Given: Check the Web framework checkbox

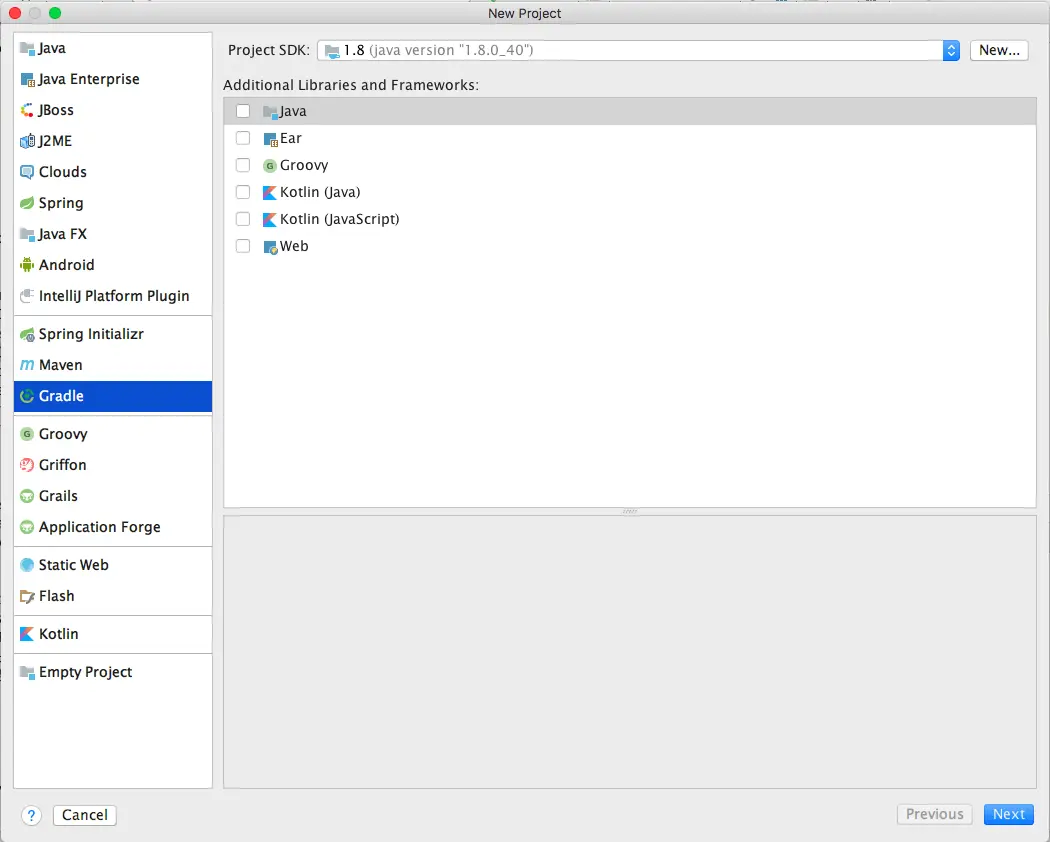Looking at the screenshot, I should [243, 246].
